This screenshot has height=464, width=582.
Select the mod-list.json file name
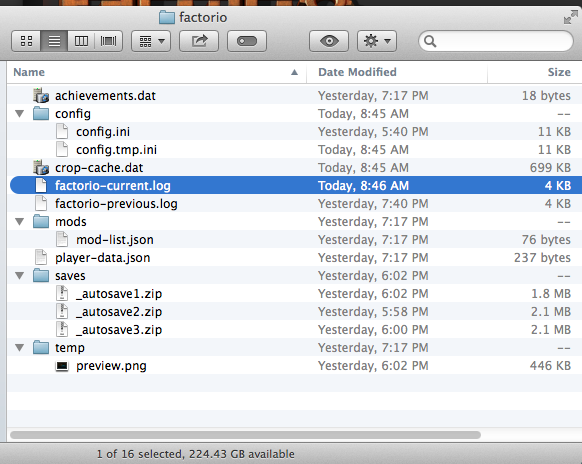click(x=115, y=240)
